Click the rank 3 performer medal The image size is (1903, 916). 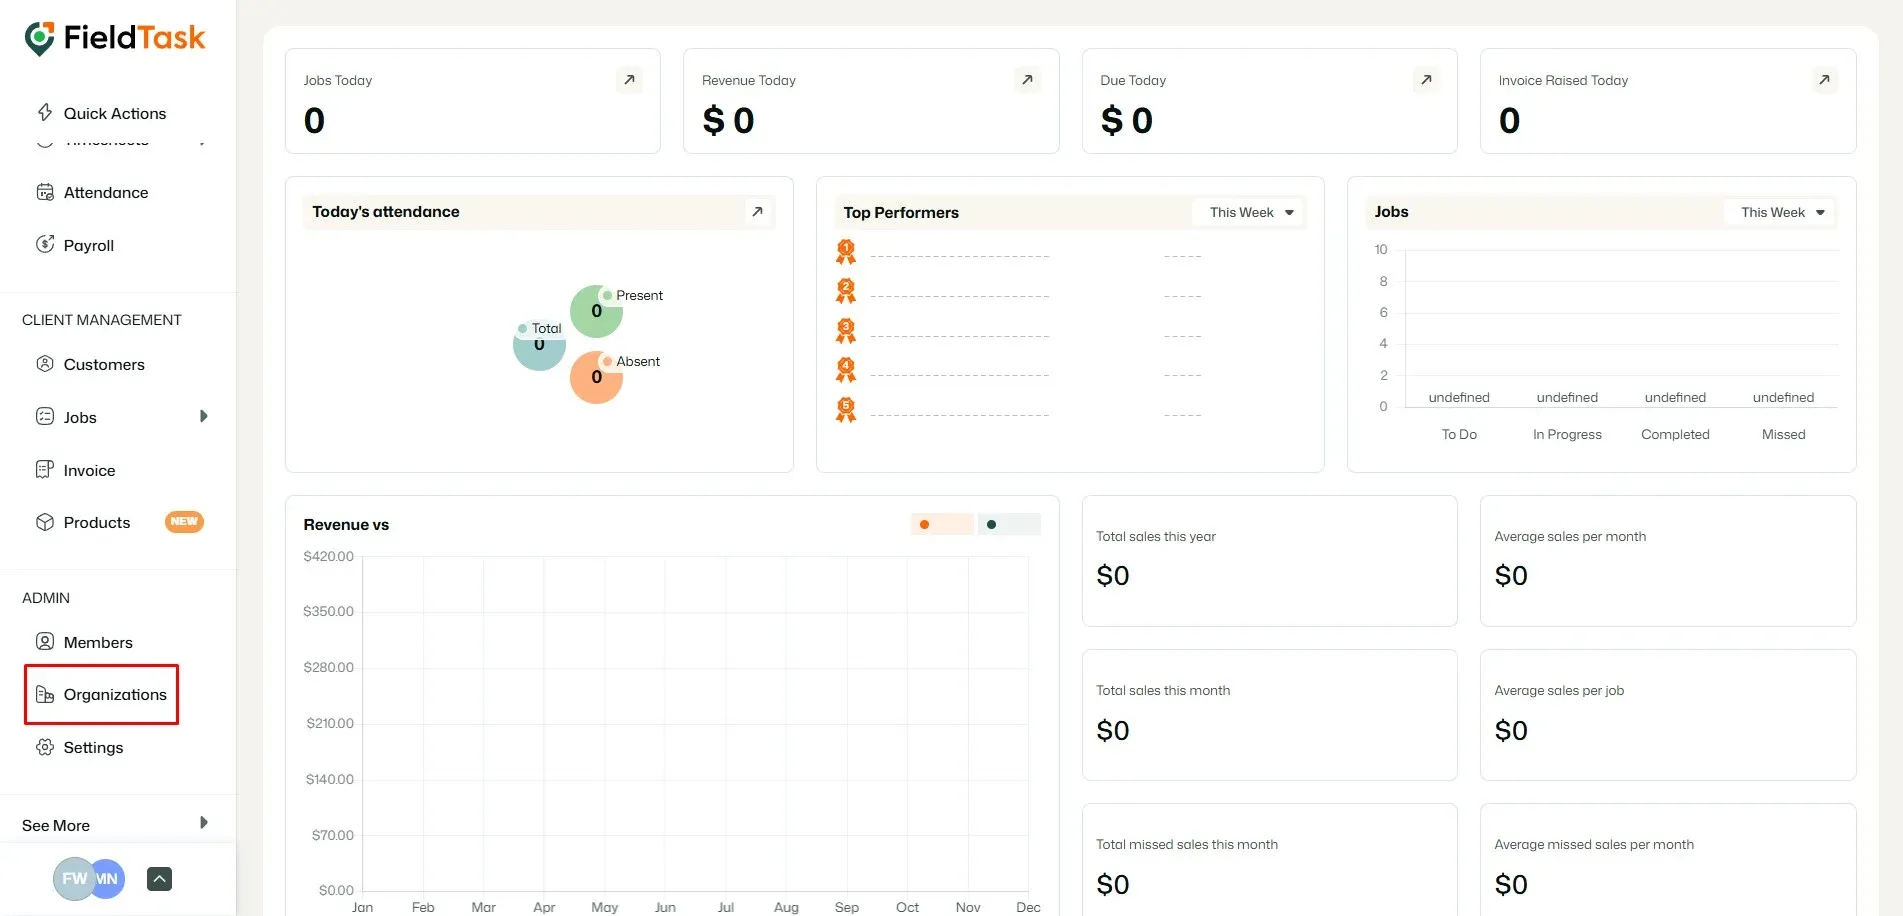pyautogui.click(x=846, y=331)
